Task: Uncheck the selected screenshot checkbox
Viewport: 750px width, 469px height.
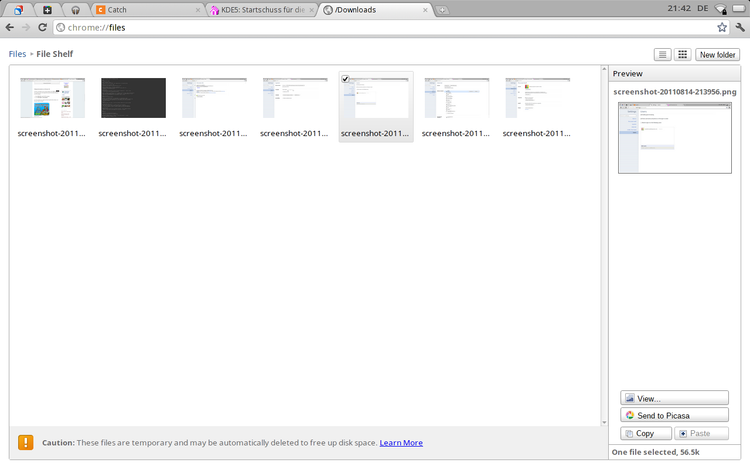Action: click(345, 79)
